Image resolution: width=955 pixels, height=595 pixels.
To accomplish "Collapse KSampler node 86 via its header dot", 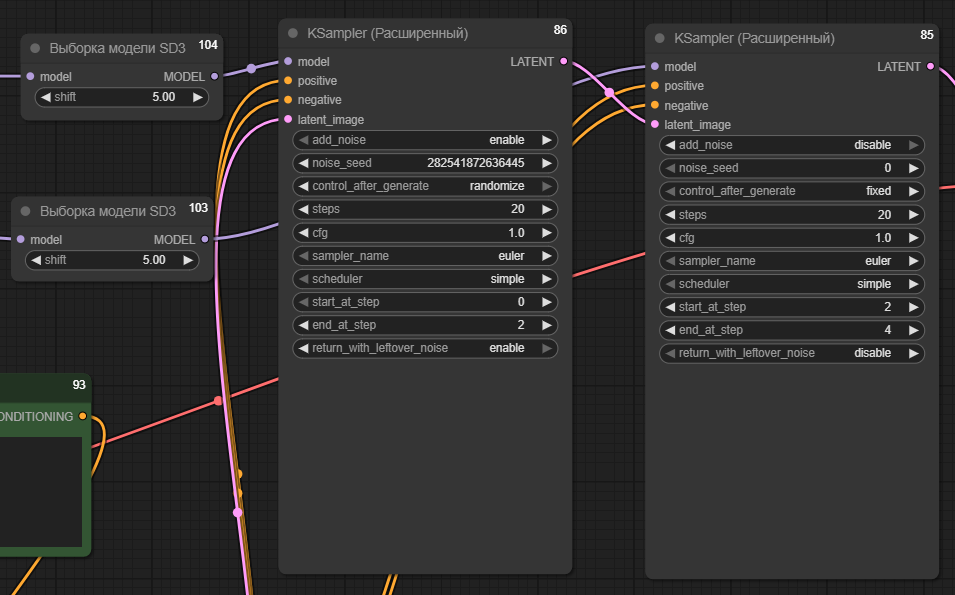I will (x=293, y=33).
